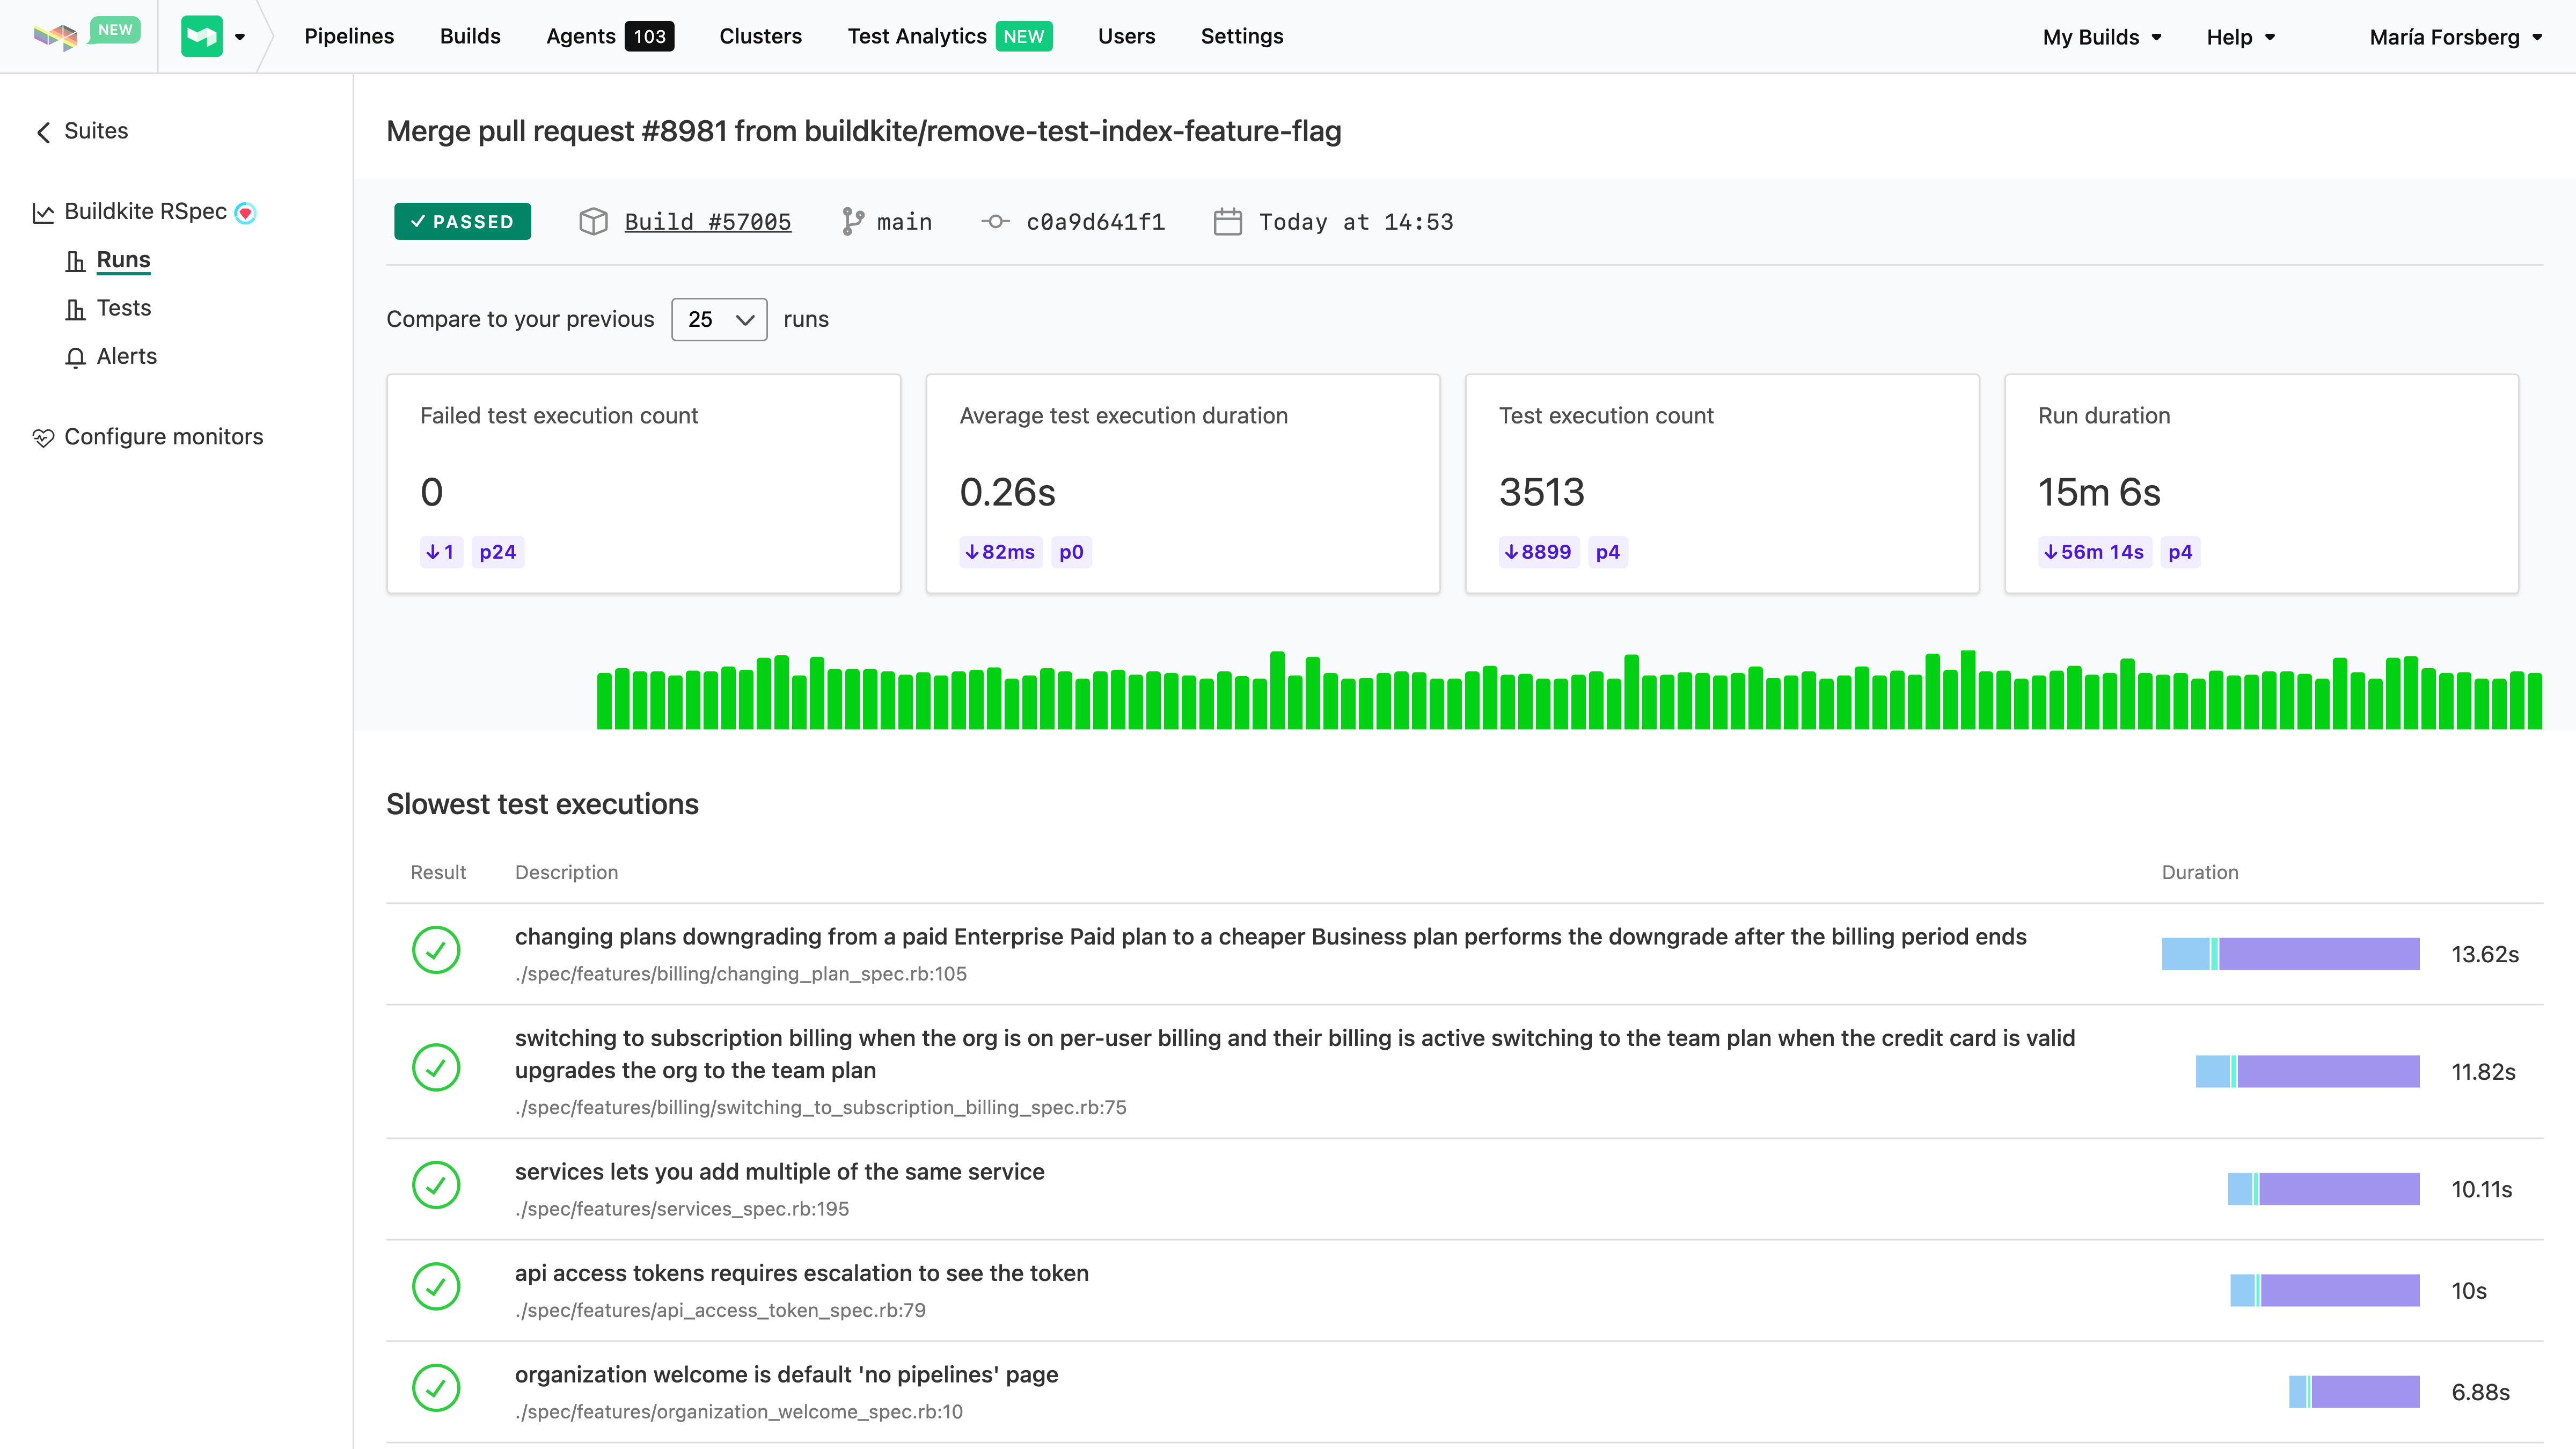Open the switching to subscription billing test
The image size is (2576, 1449).
pos(1295,1054)
